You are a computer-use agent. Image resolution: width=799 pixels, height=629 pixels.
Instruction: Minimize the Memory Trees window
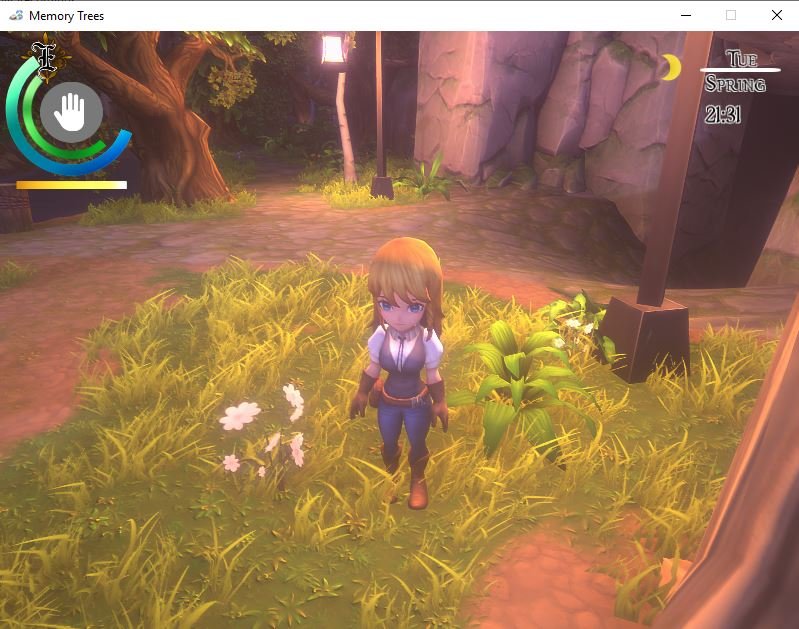686,15
